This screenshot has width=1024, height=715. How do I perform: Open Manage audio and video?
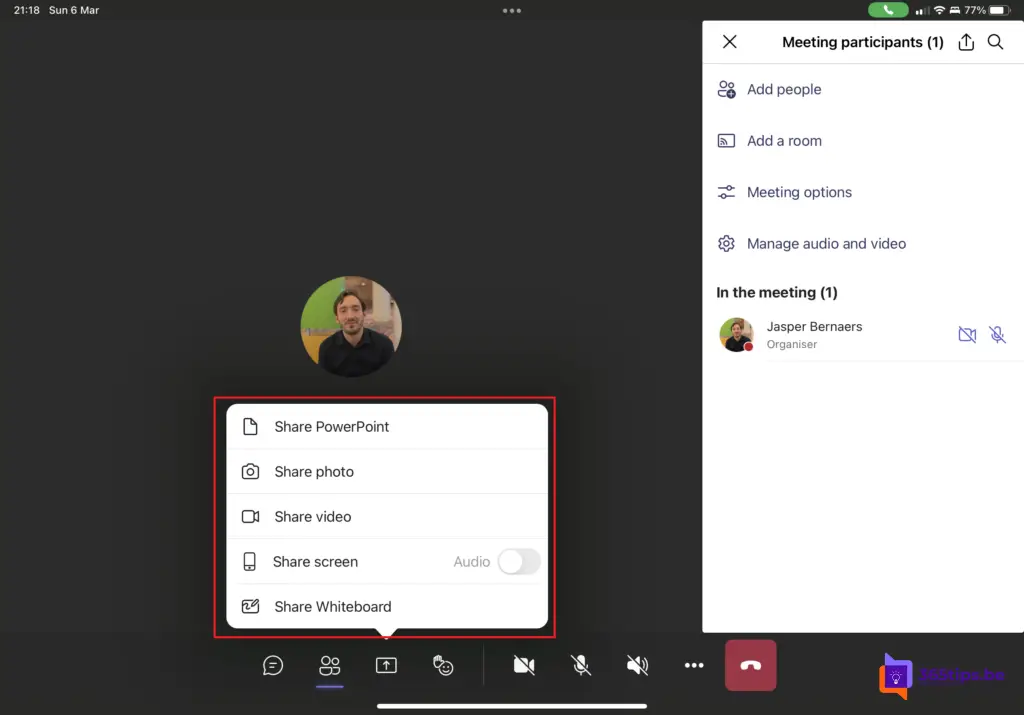coord(863,244)
